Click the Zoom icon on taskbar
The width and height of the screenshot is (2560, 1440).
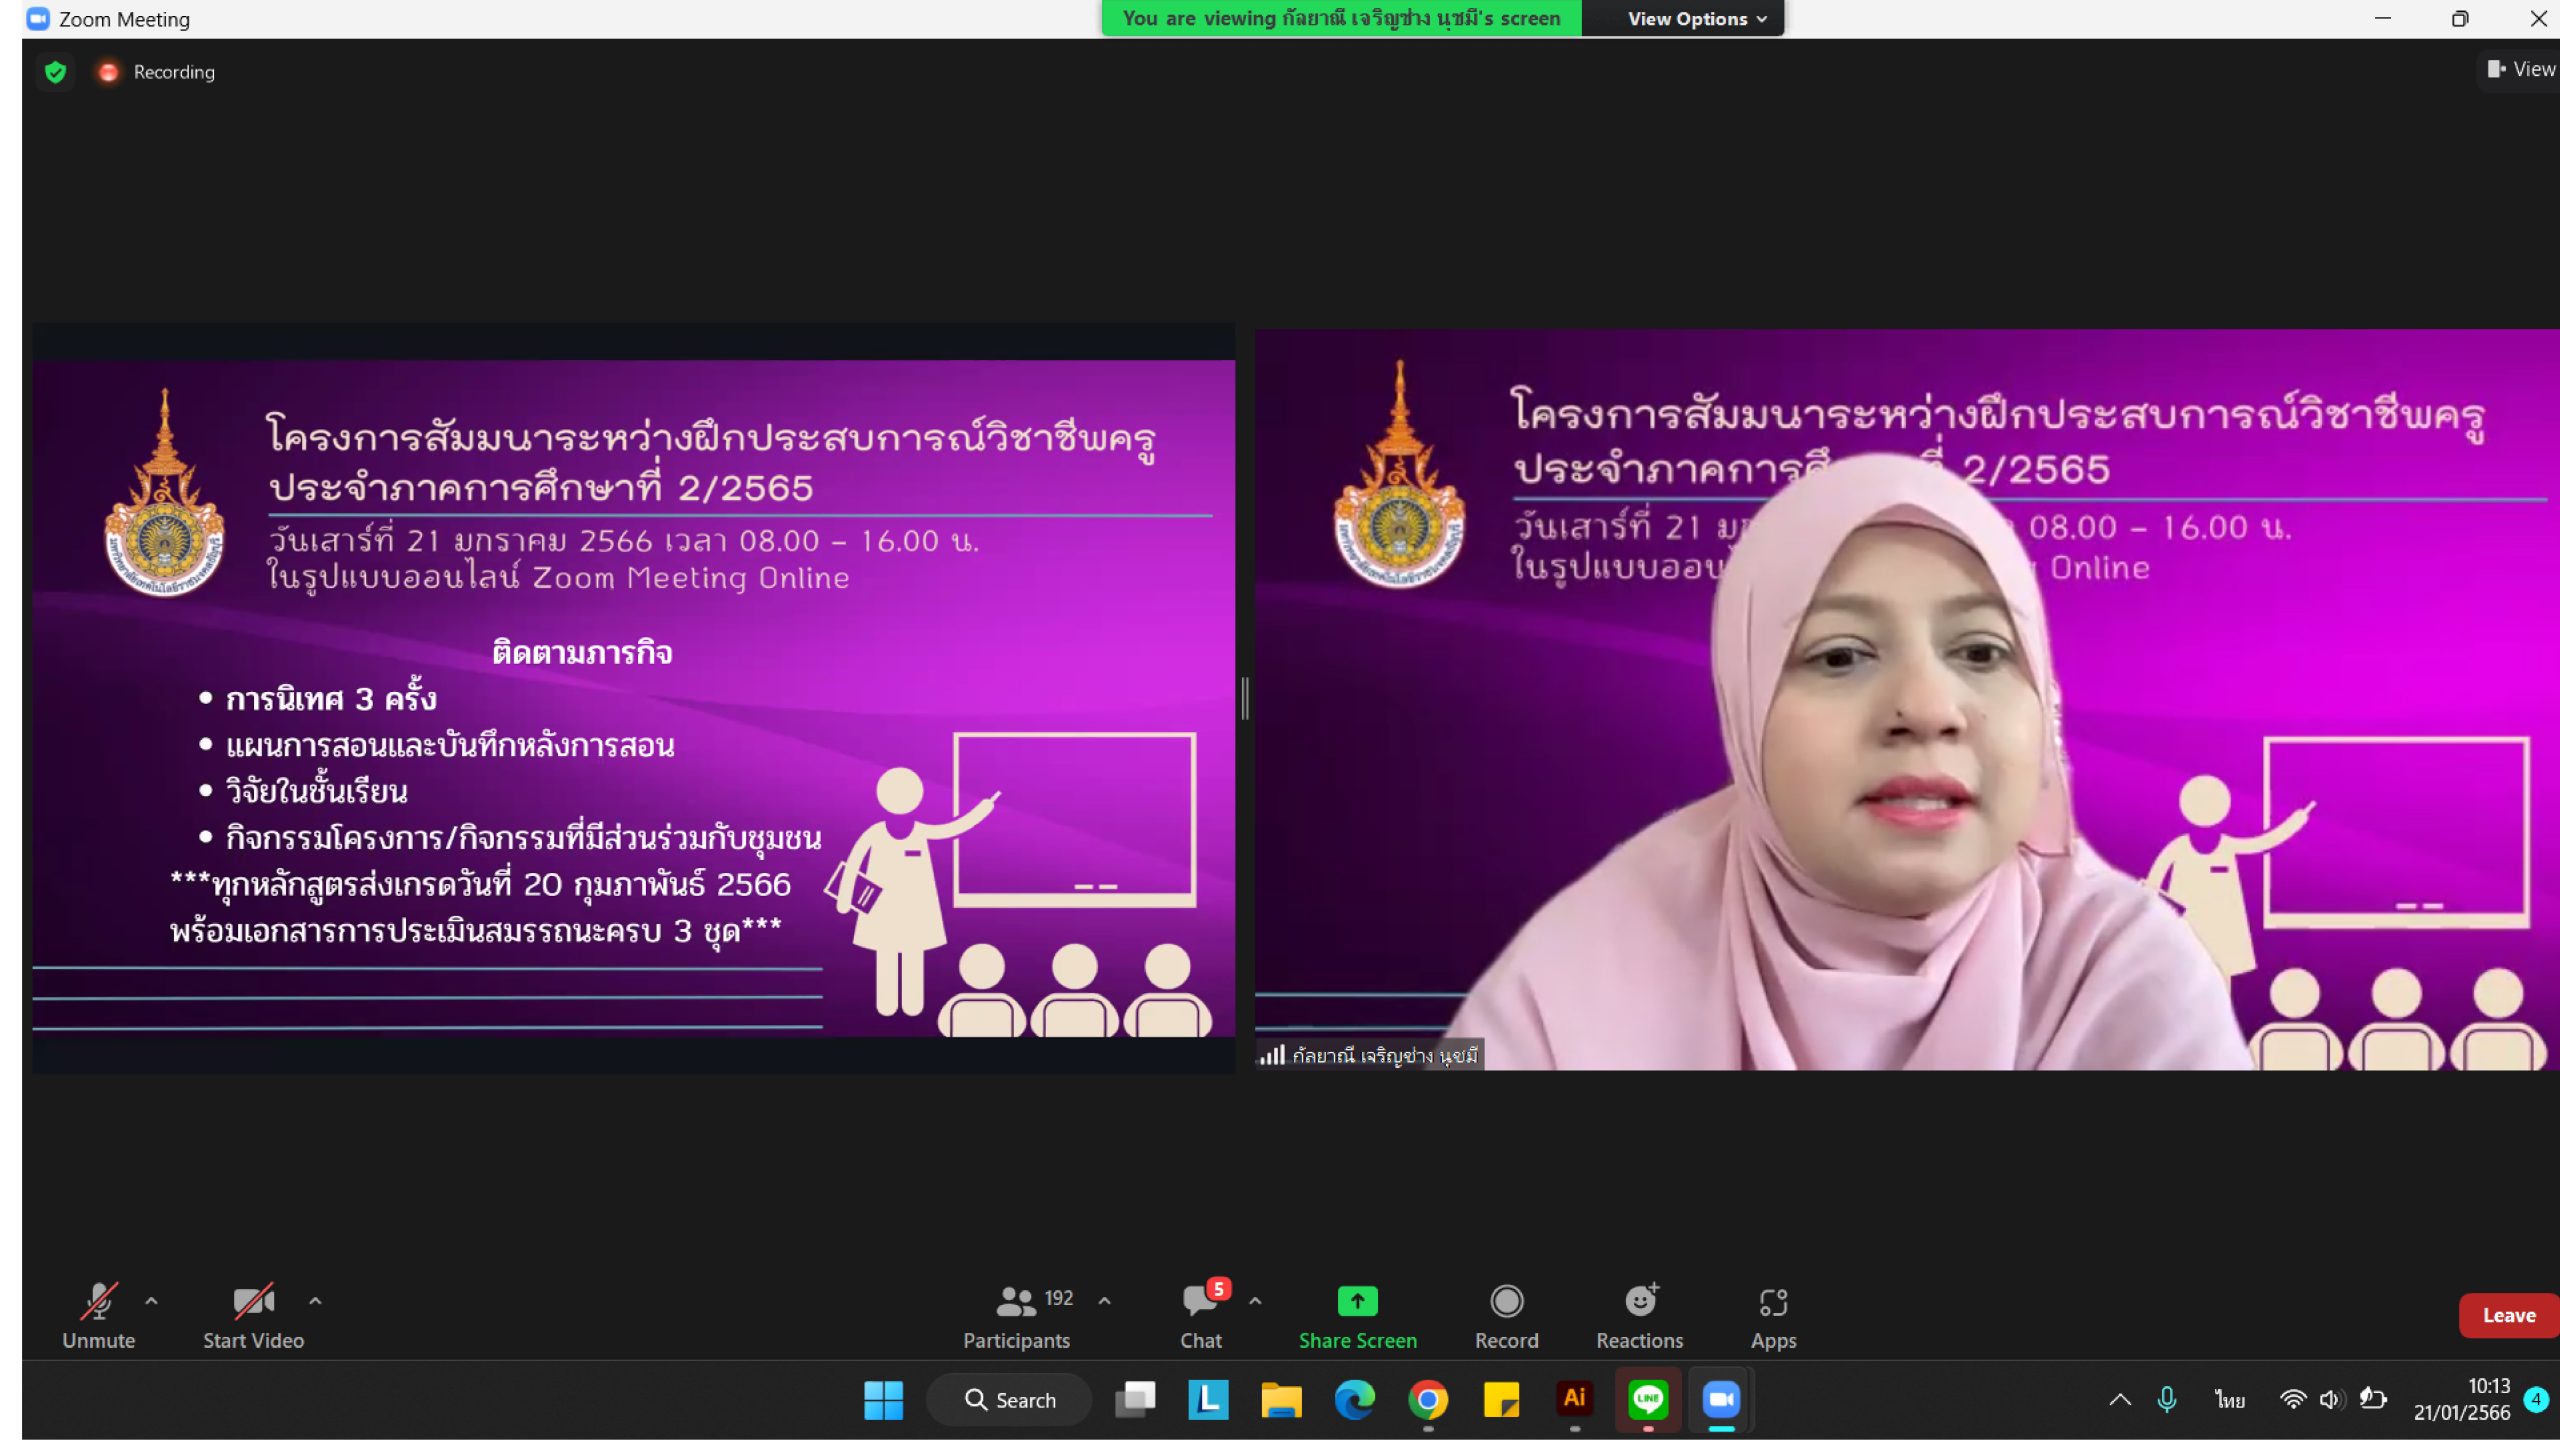[x=1721, y=1400]
